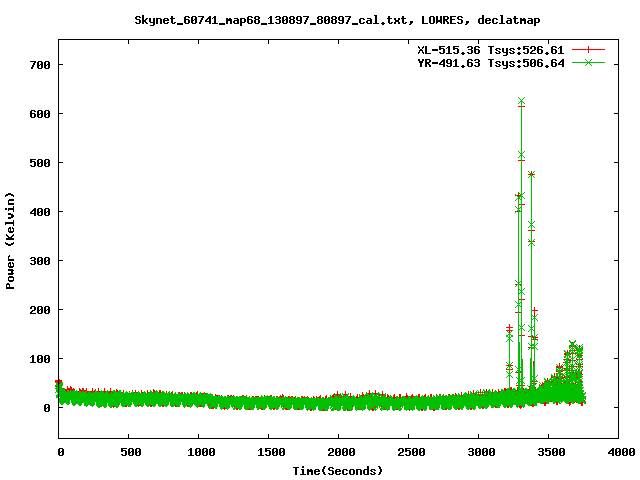Click the y-axis tick label 100

40,359
